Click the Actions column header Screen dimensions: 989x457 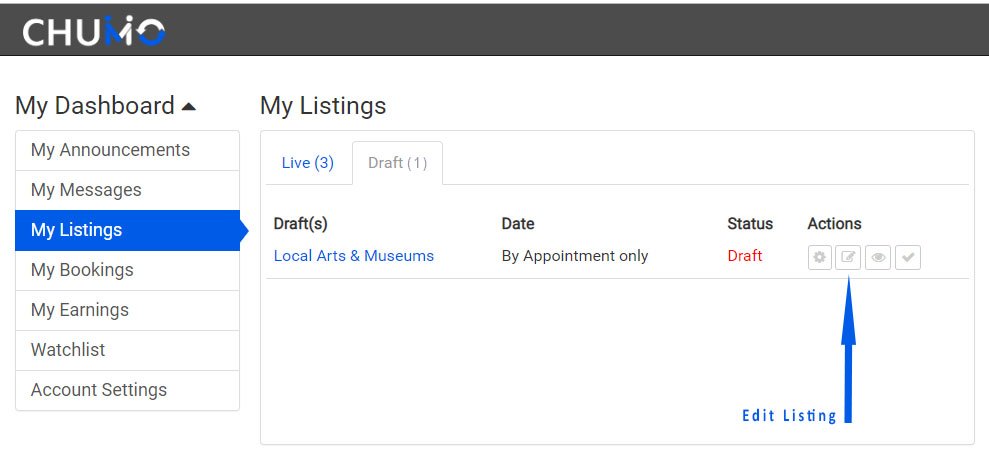[x=834, y=223]
